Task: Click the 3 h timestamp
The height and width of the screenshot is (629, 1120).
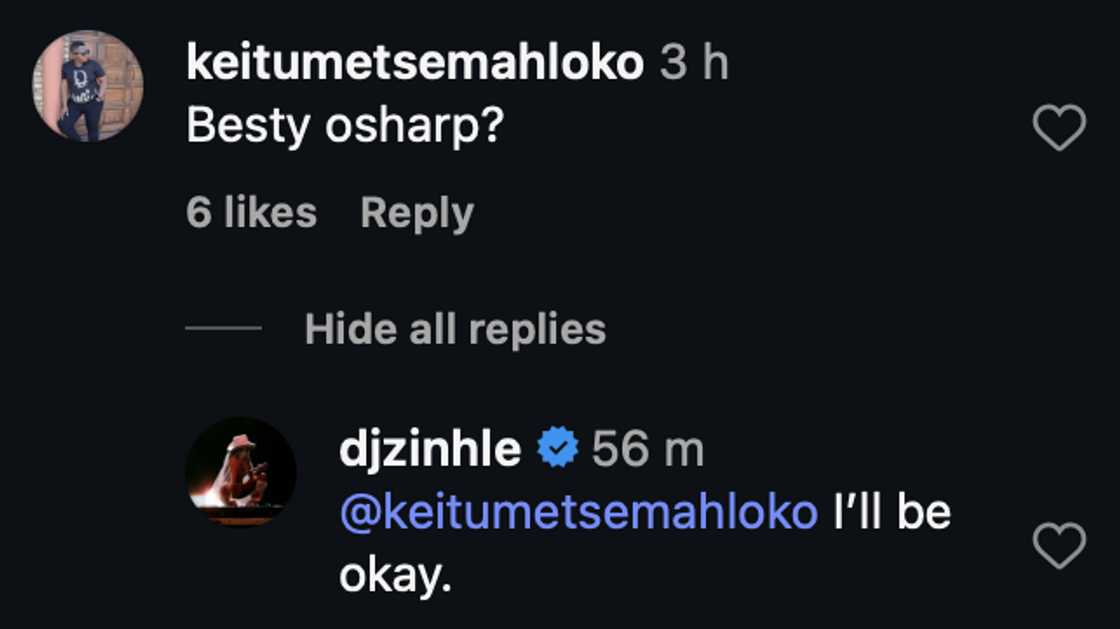Action: (695, 62)
